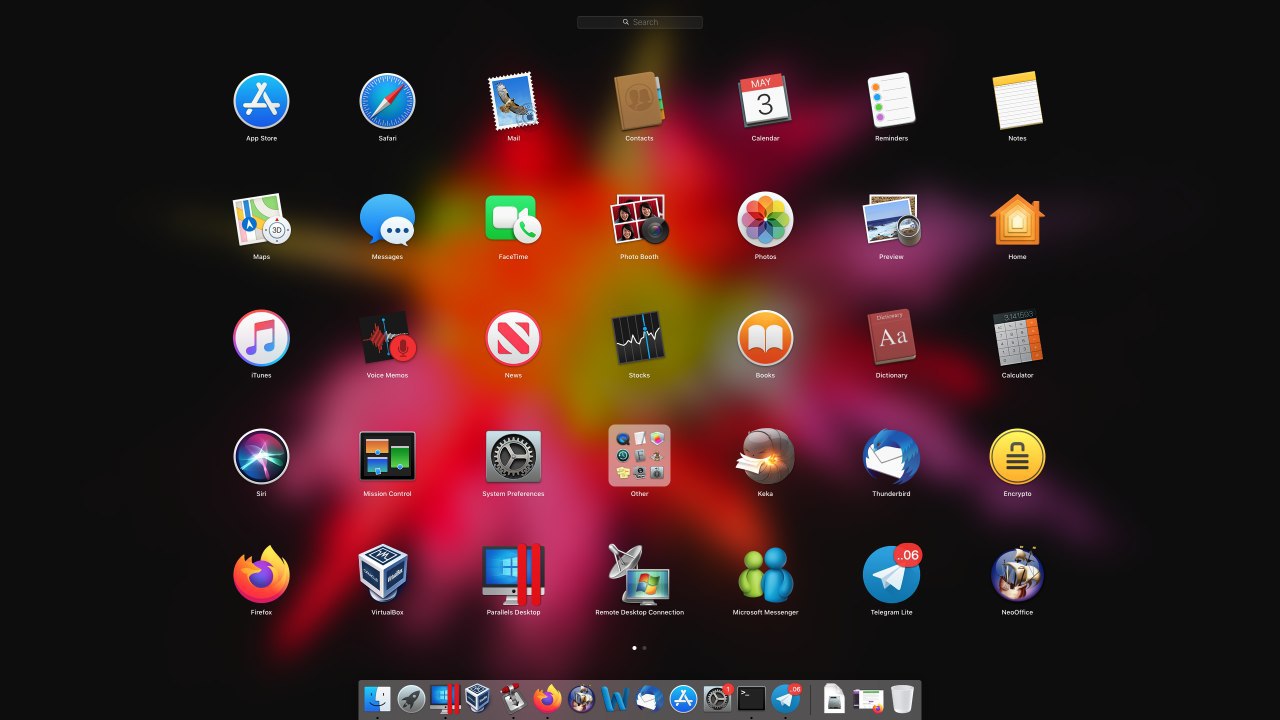Open Finder in the Dock
This screenshot has height=720, width=1280.
pyautogui.click(x=377, y=699)
